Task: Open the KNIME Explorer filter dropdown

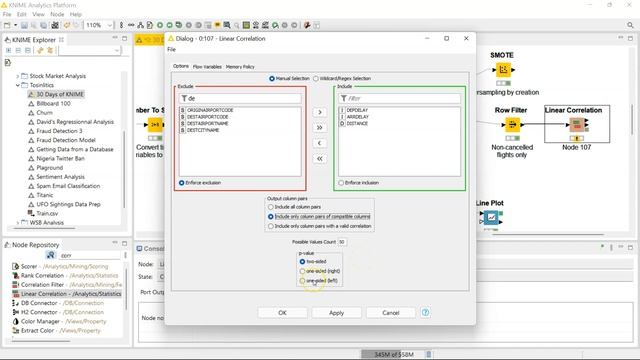Action: (x=117, y=50)
